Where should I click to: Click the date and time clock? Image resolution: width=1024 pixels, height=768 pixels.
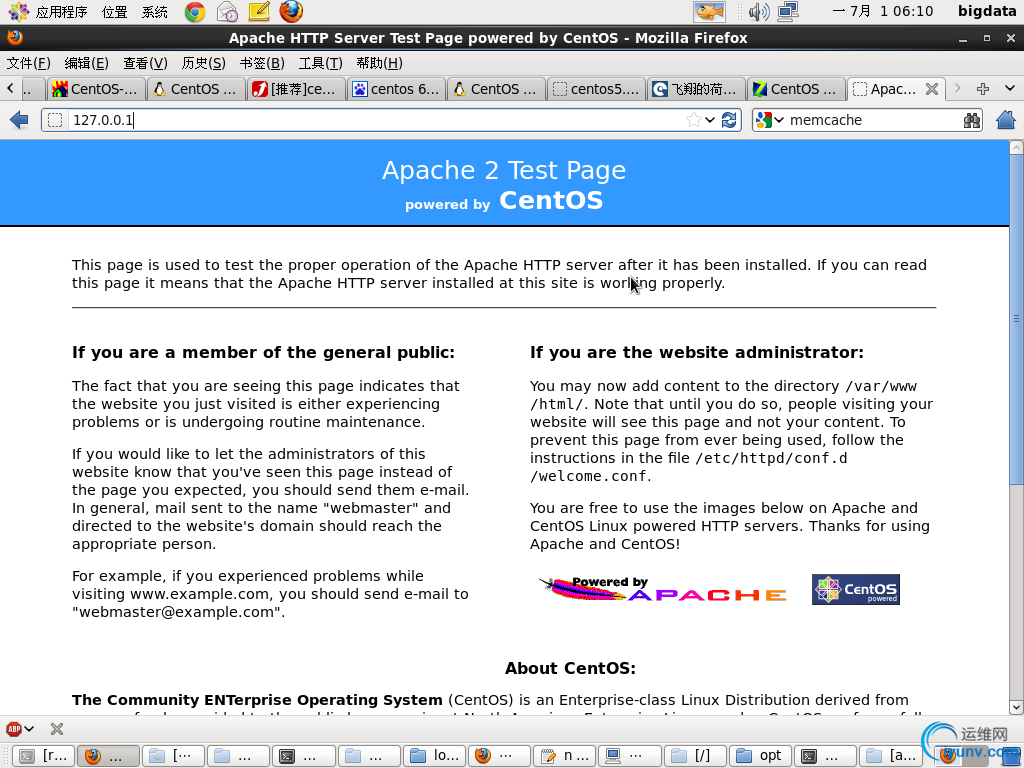(x=883, y=12)
